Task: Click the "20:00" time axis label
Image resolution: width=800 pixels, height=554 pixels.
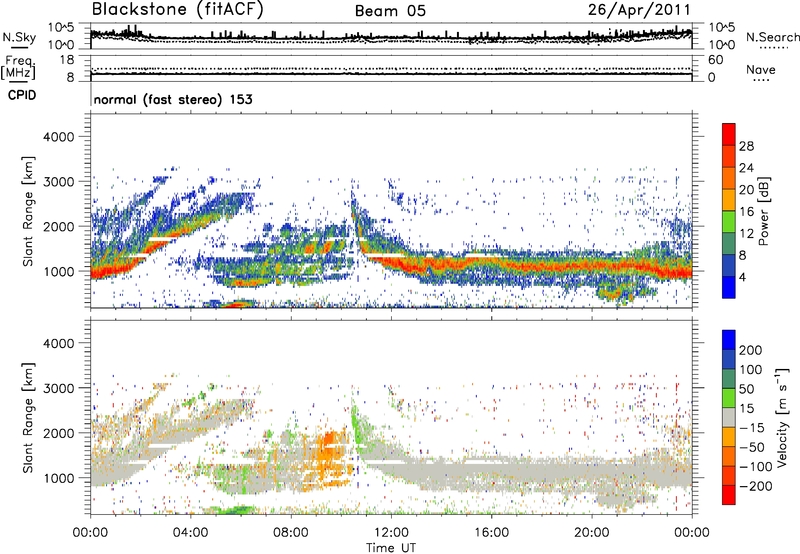Action: point(592,533)
